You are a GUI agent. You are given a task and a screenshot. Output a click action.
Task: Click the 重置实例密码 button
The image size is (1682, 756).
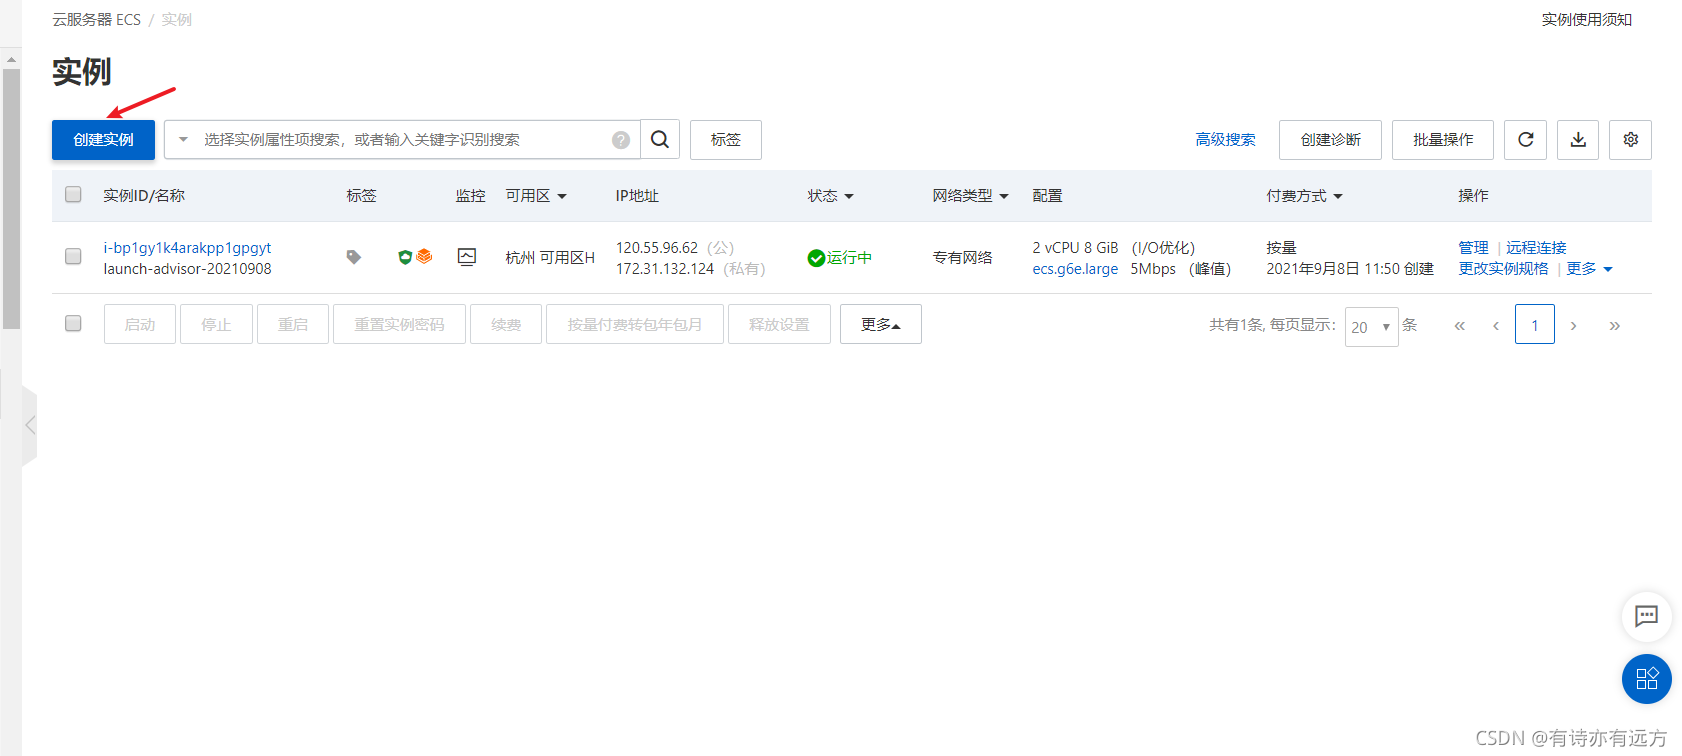(399, 324)
